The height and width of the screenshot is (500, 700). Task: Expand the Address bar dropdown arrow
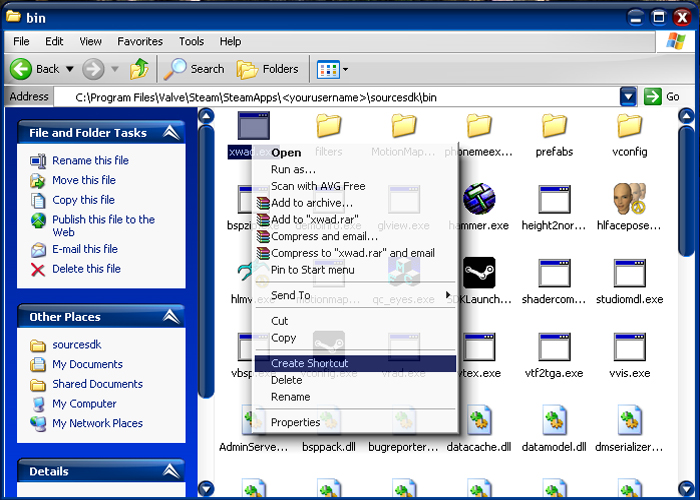tap(628, 97)
